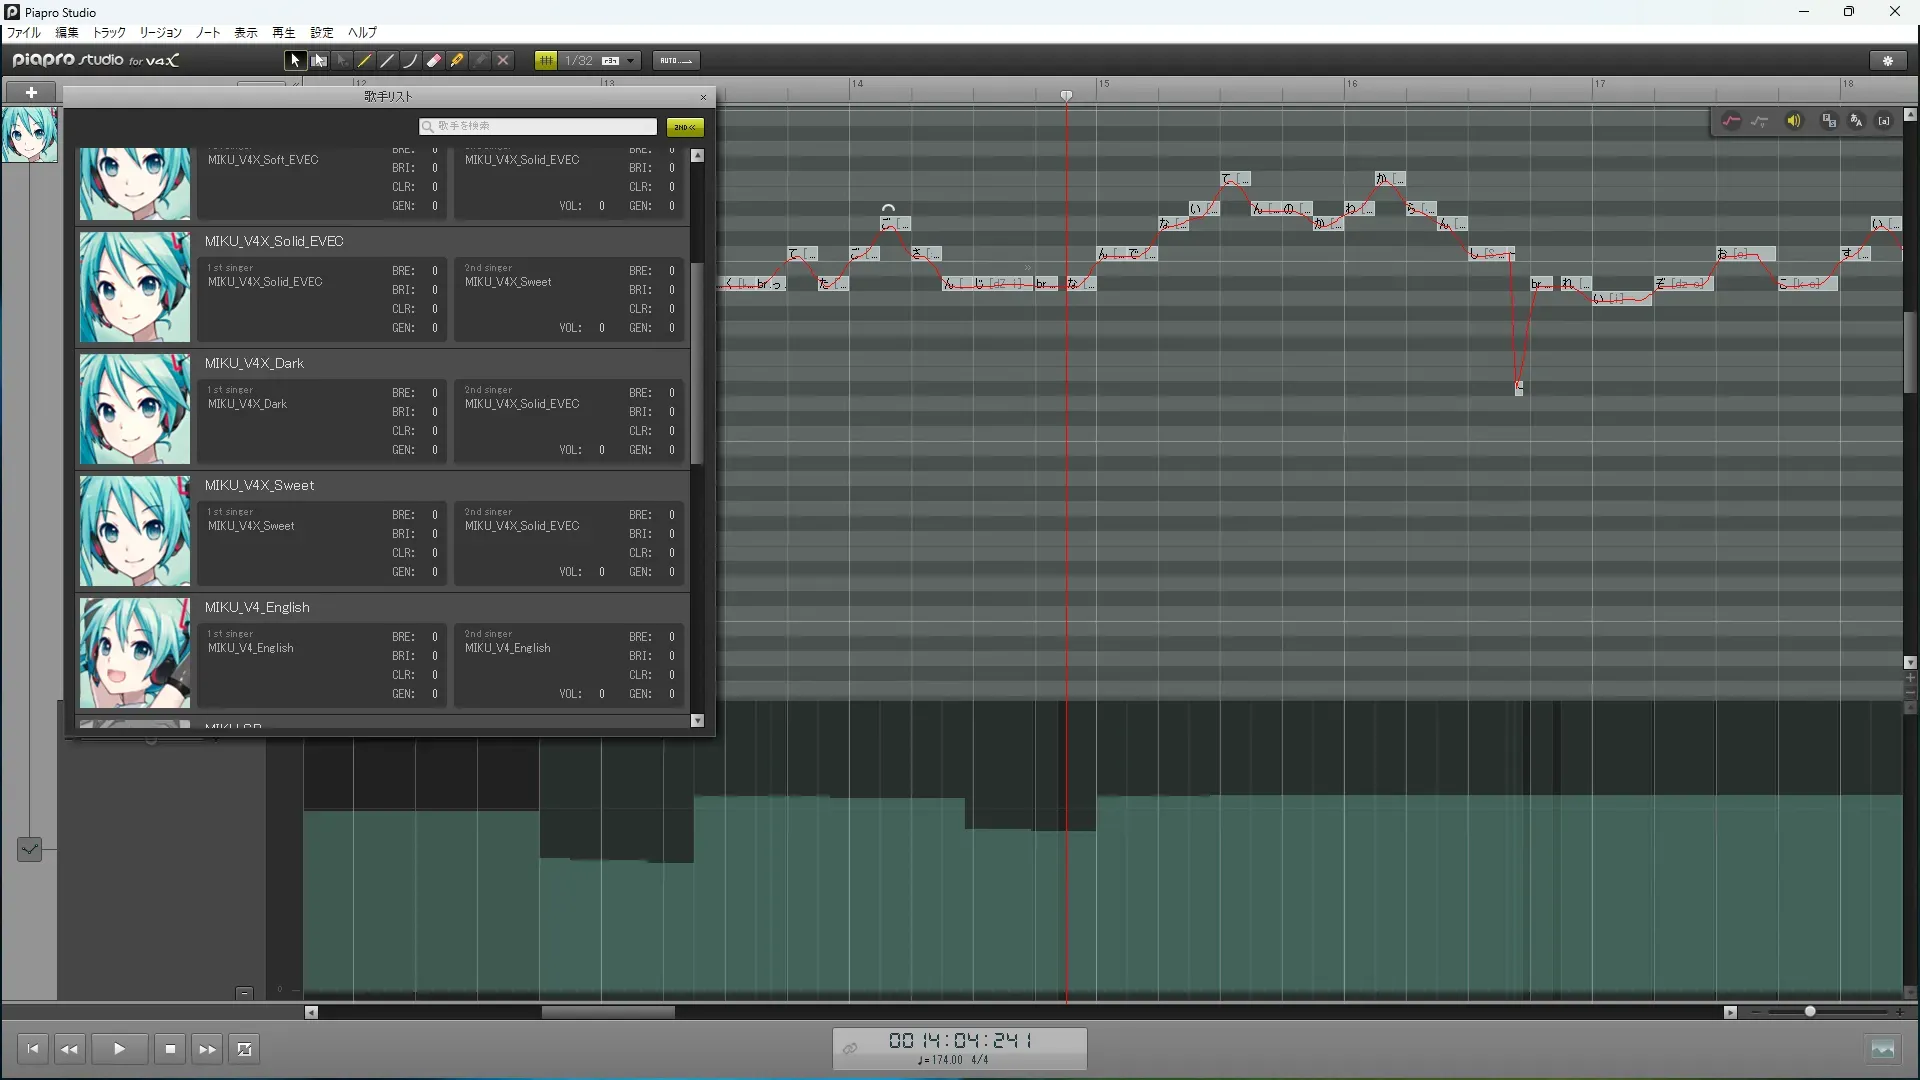Select the pencil draw tool
The height and width of the screenshot is (1080, 1920).
[x=365, y=61]
